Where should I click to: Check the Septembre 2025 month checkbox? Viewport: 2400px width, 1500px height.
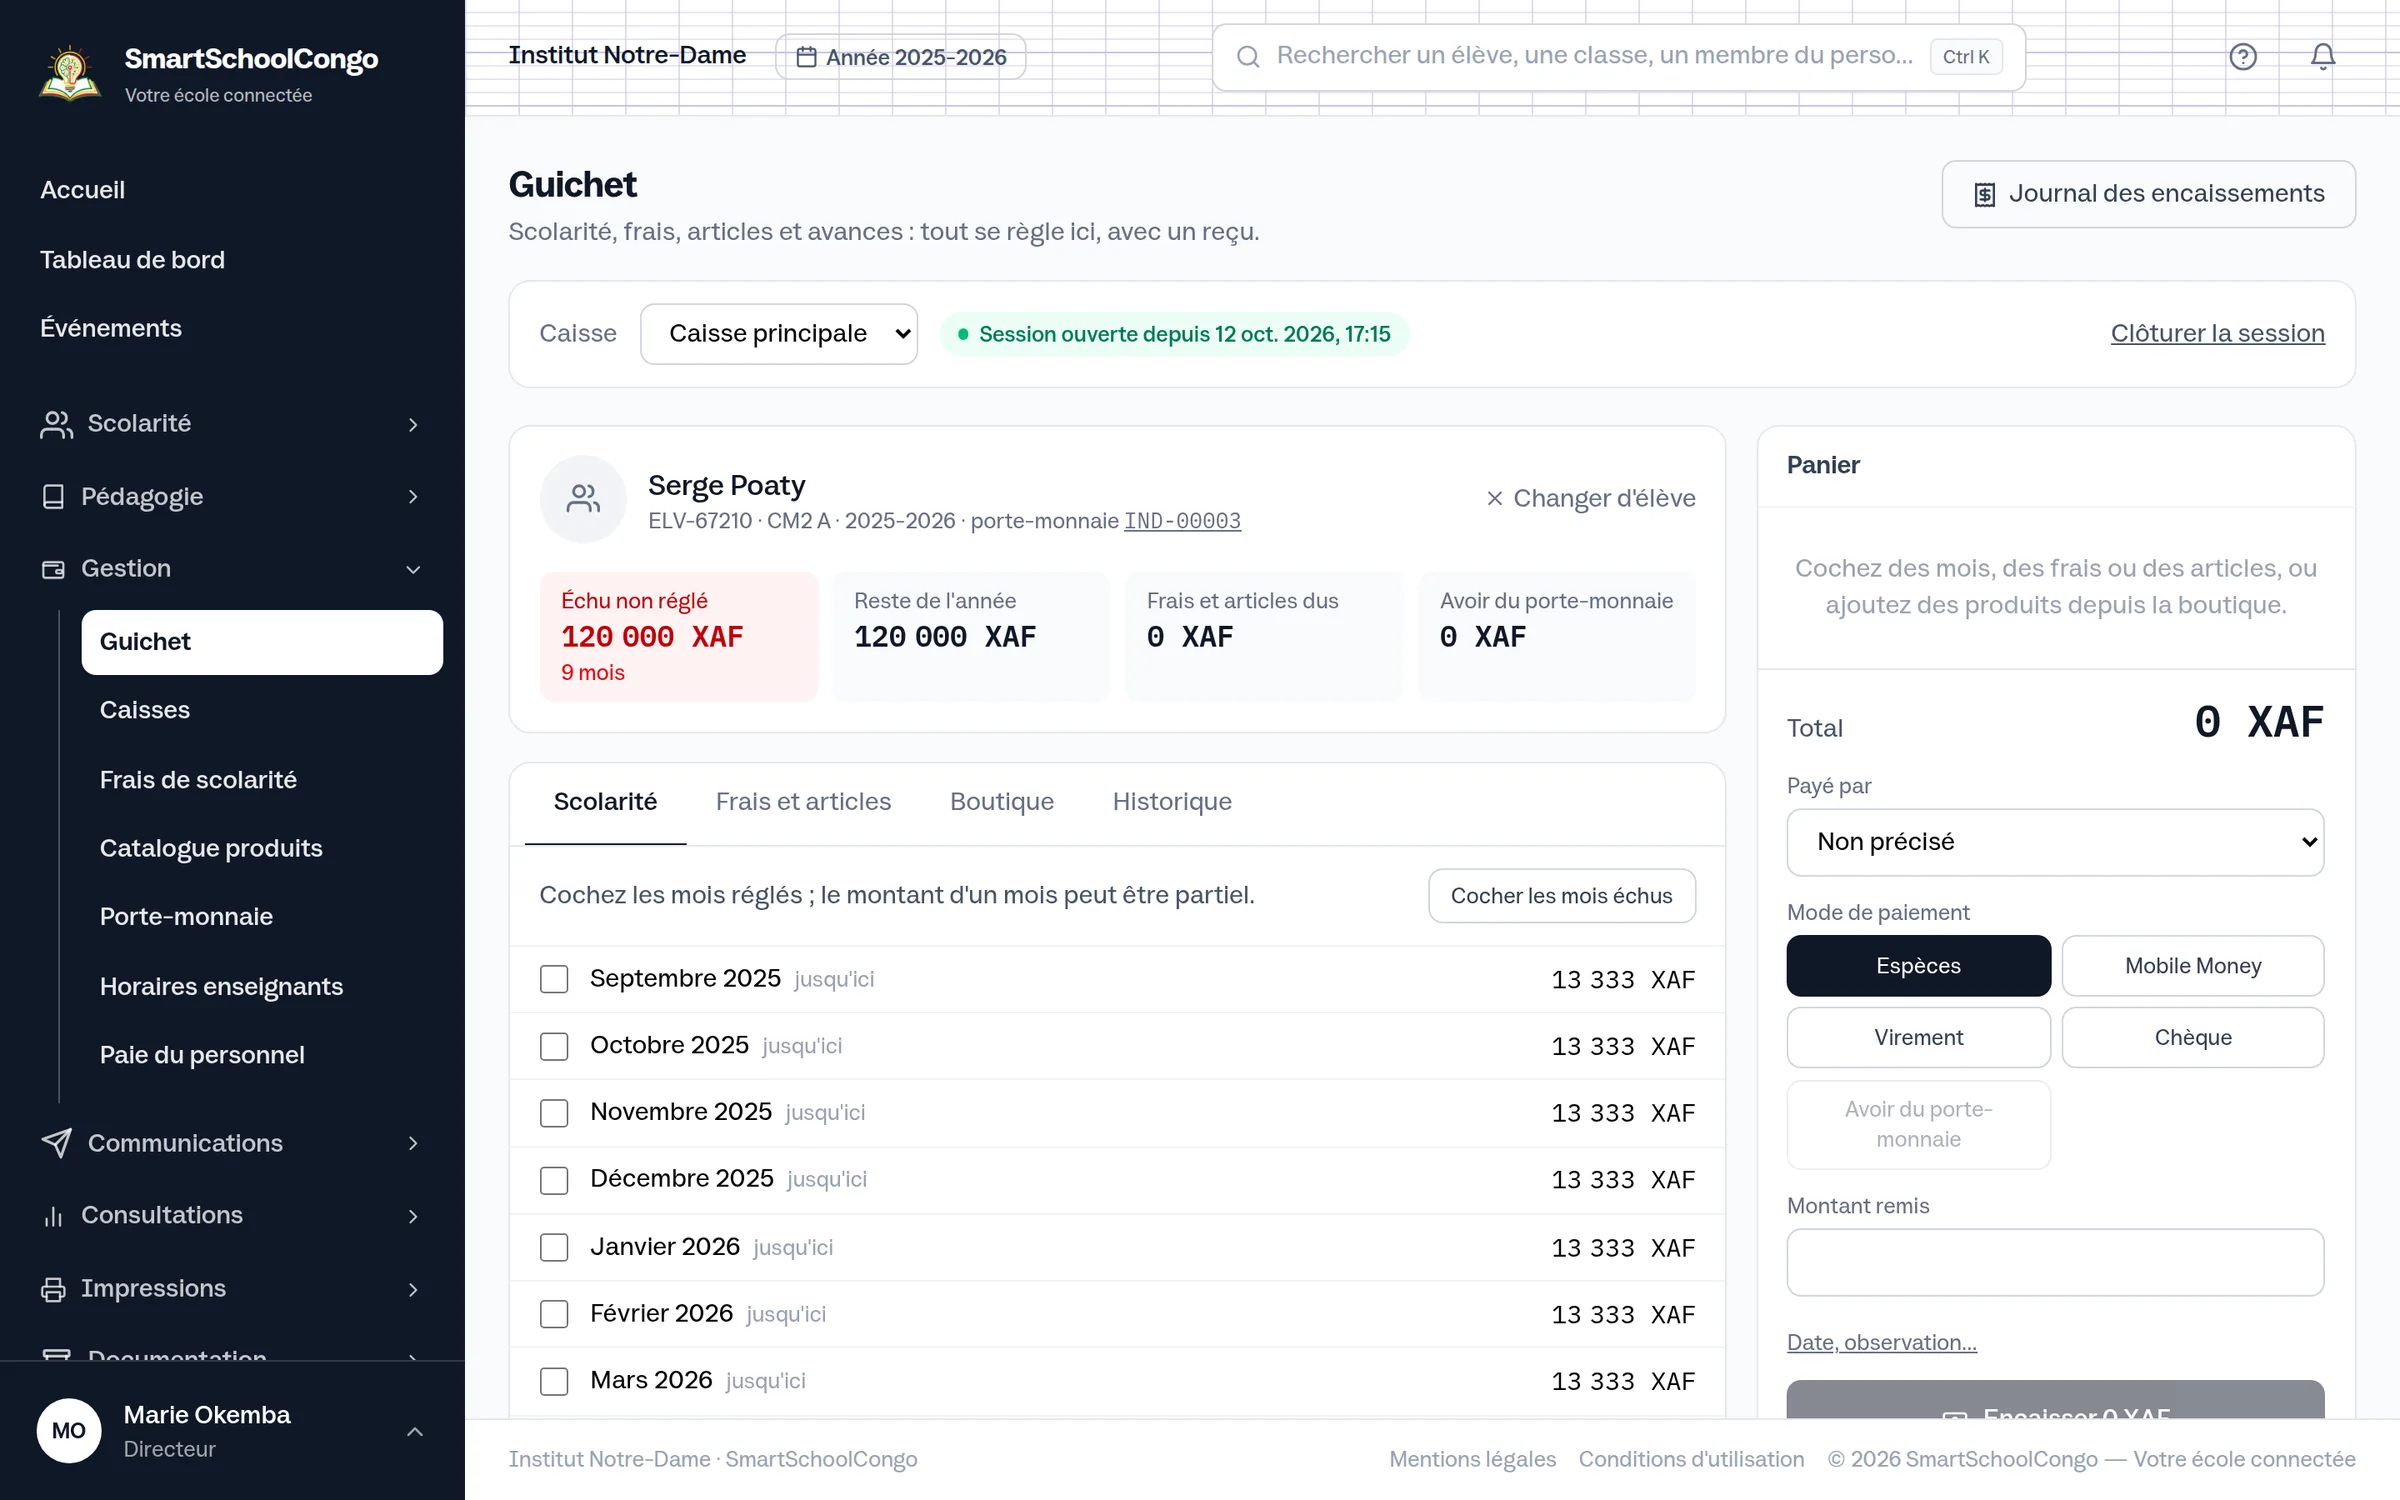554,979
